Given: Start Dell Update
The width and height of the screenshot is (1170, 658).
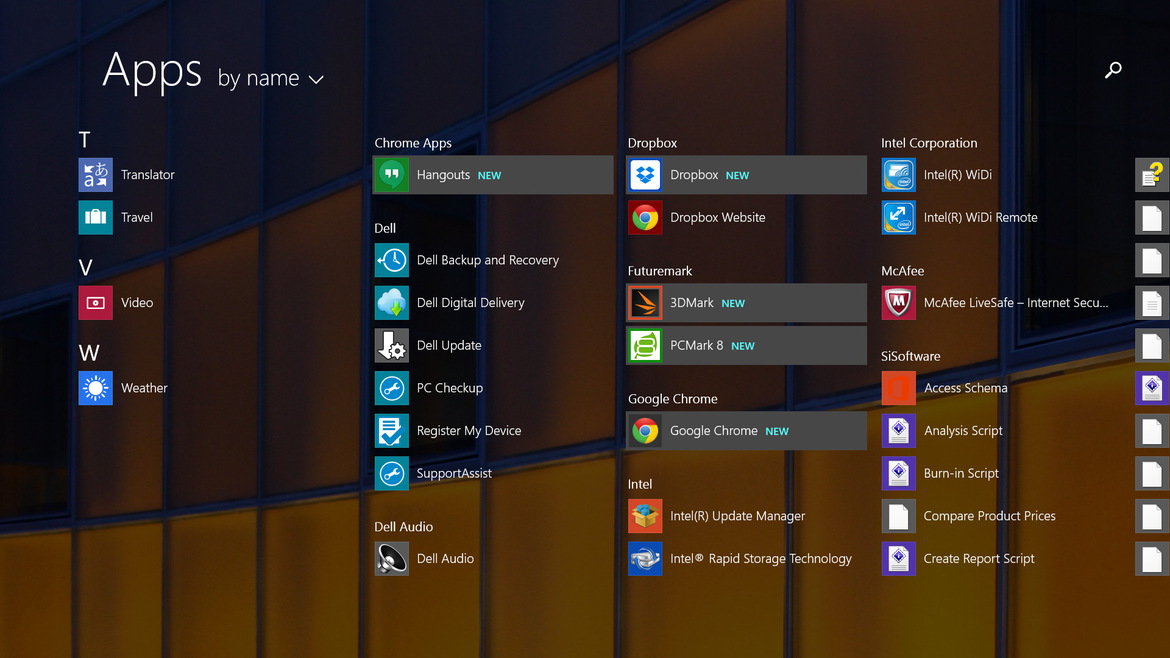Looking at the screenshot, I should coord(428,345).
